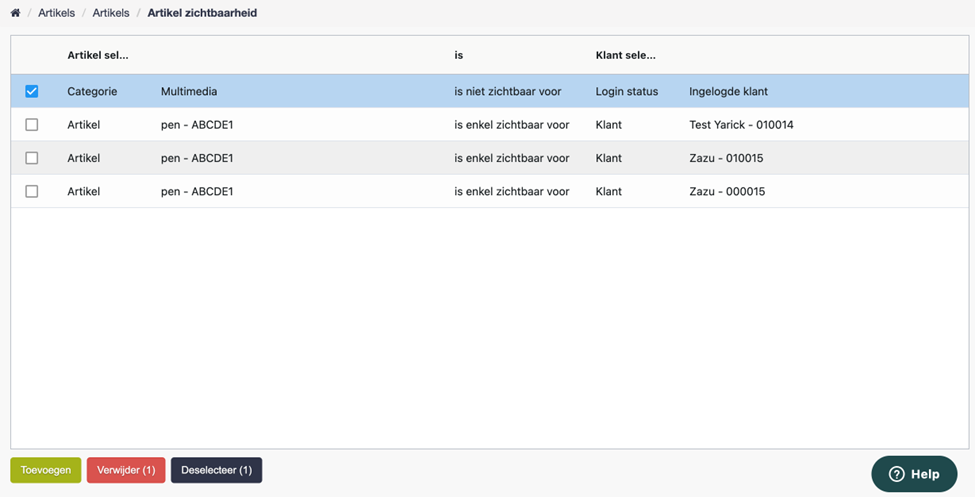The width and height of the screenshot is (975, 497).
Task: Click Artikel cell in Zazu - 010015 row
Action: tap(83, 159)
